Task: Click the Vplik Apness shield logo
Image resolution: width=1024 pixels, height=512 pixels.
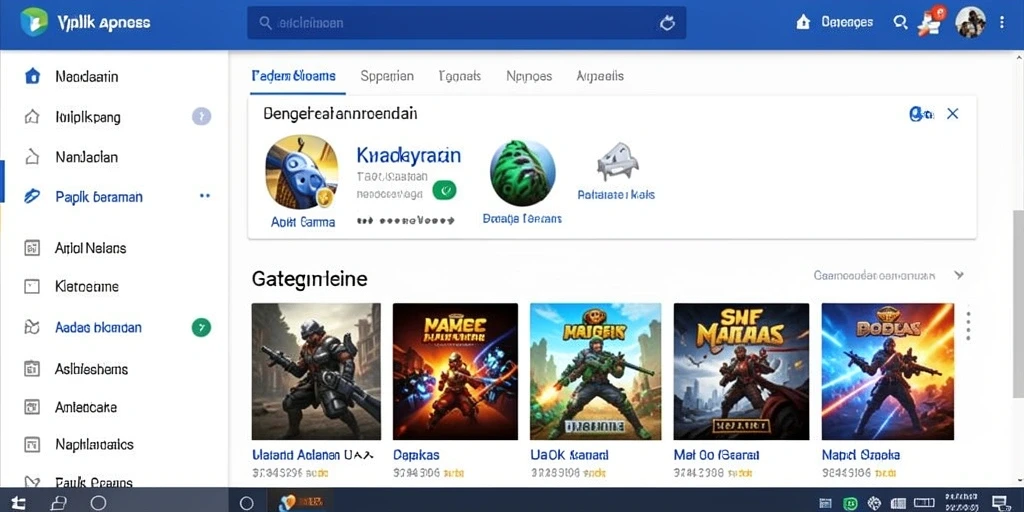Action: (x=34, y=22)
